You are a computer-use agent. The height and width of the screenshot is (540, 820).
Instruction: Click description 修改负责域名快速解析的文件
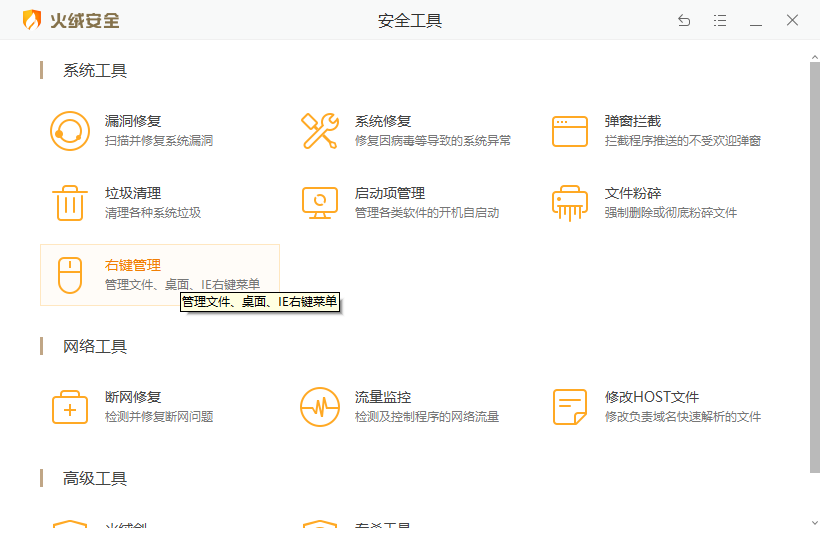(682, 417)
